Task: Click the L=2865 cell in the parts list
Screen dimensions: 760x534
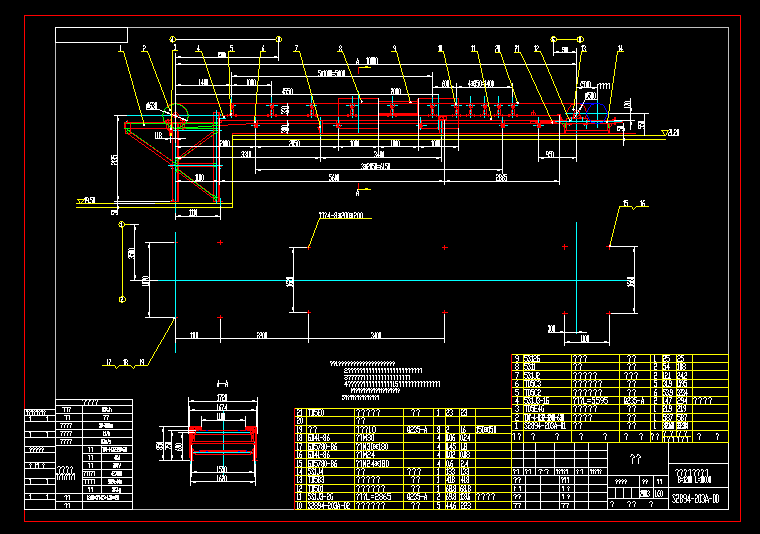Action: click(379, 497)
